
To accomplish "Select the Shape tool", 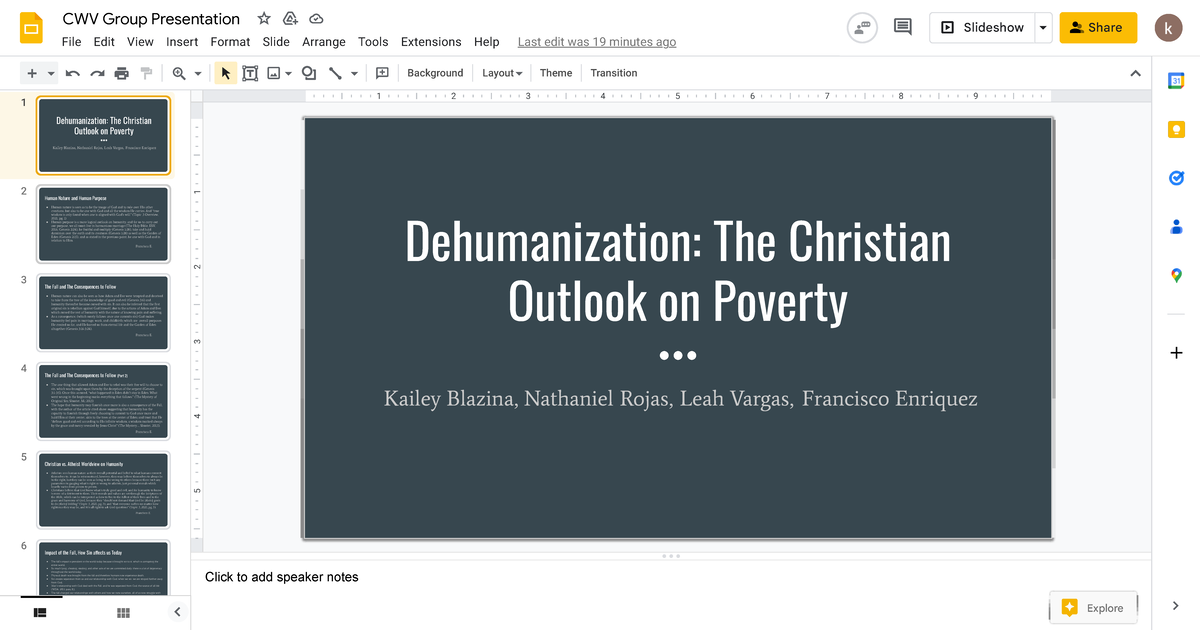I will pos(309,73).
